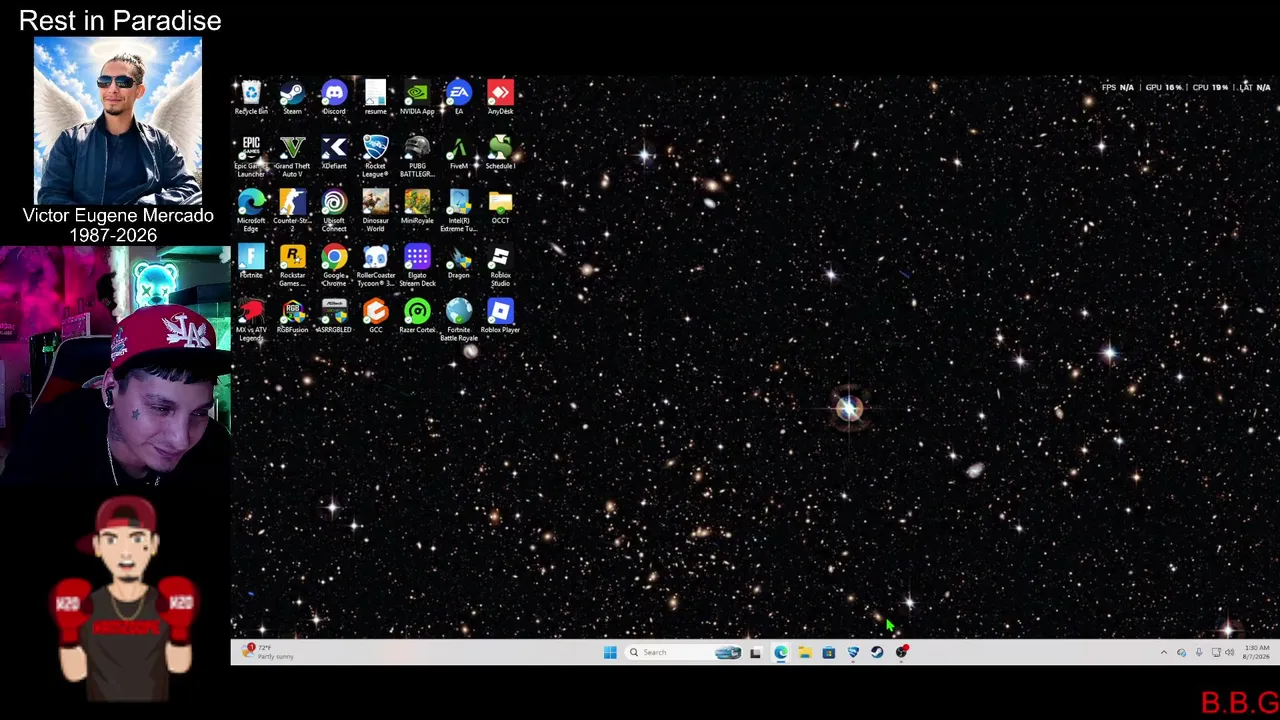Image resolution: width=1280 pixels, height=720 pixels.
Task: Select the Fortnite desktop icon
Action: [x=251, y=262]
